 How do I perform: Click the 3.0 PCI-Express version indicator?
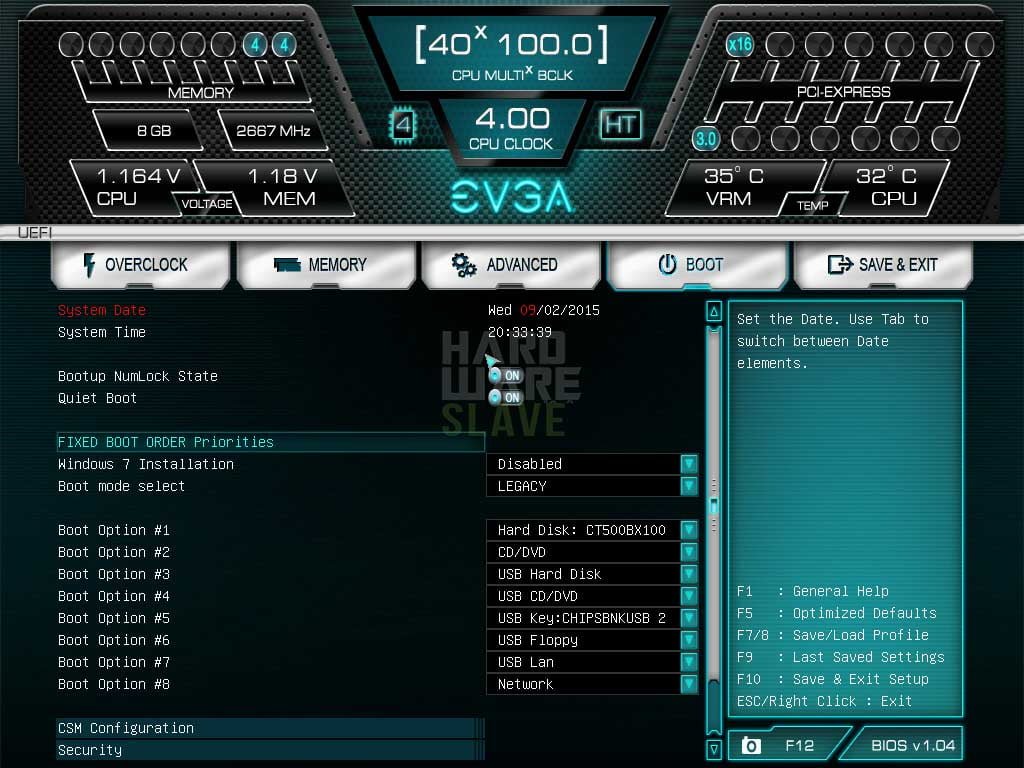coord(705,138)
